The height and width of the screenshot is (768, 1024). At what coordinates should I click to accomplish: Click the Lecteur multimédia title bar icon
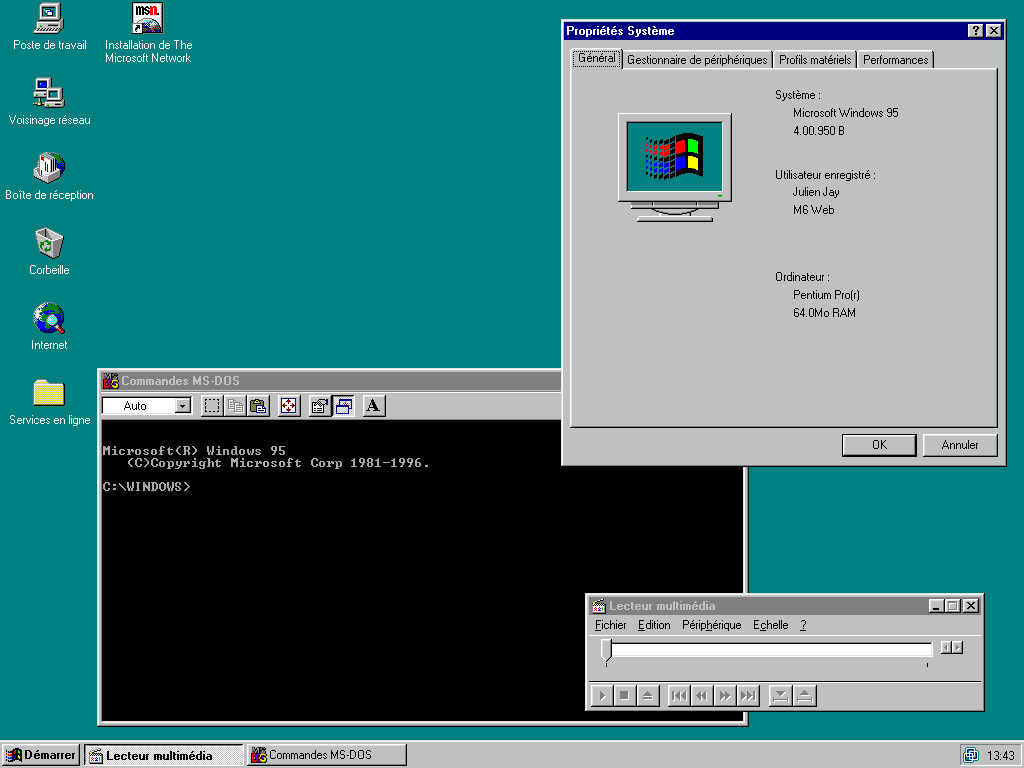[x=598, y=606]
